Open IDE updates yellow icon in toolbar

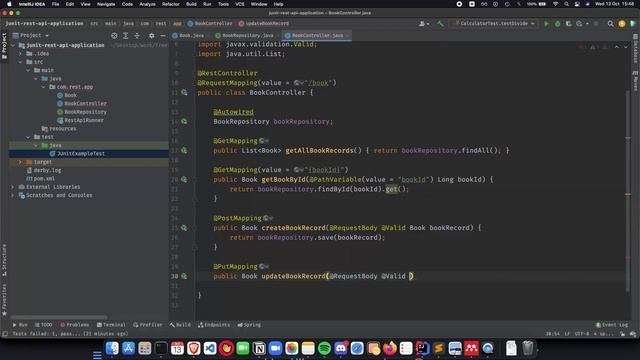coord(622,24)
